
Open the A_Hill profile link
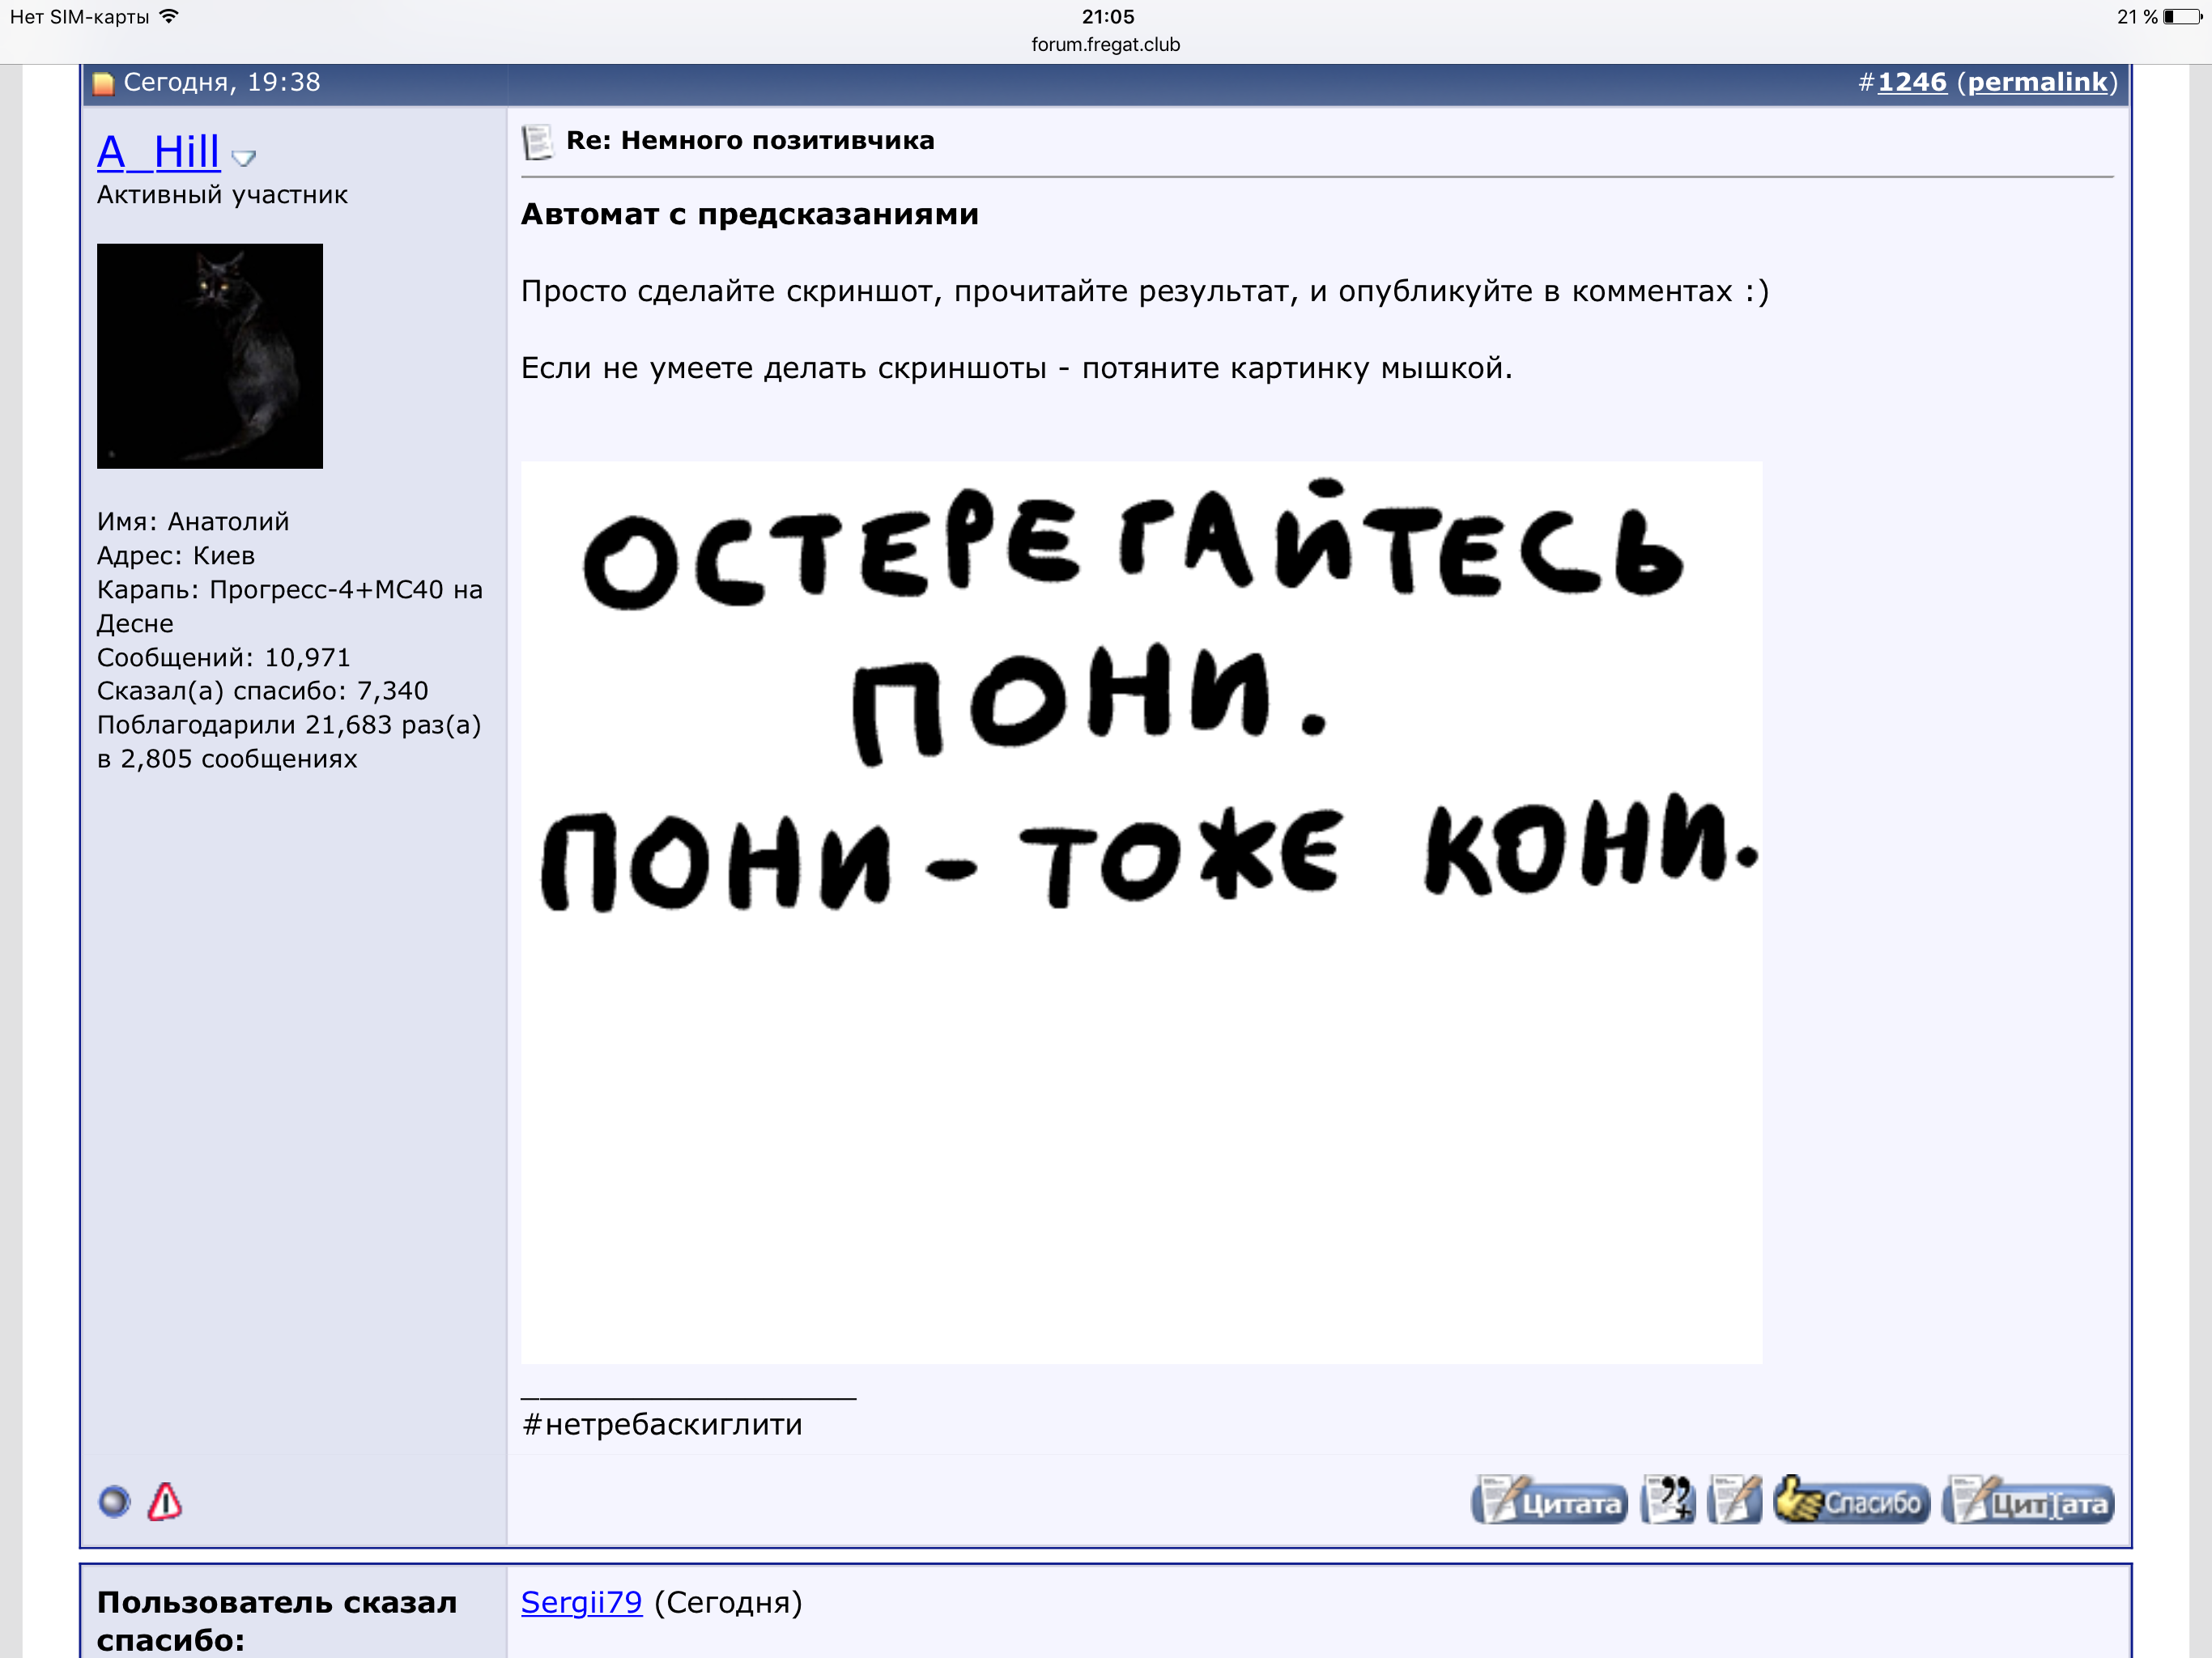(x=158, y=152)
